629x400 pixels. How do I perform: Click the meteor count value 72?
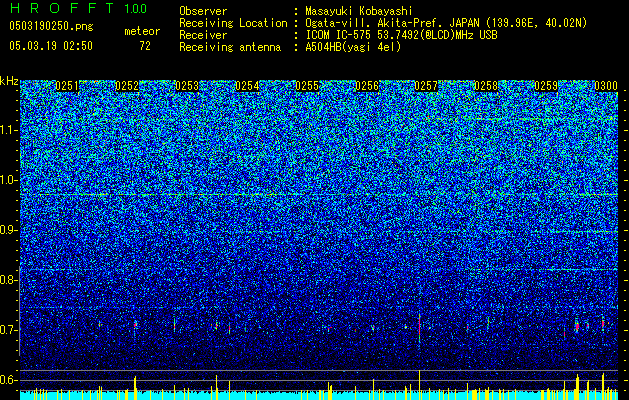[145, 46]
